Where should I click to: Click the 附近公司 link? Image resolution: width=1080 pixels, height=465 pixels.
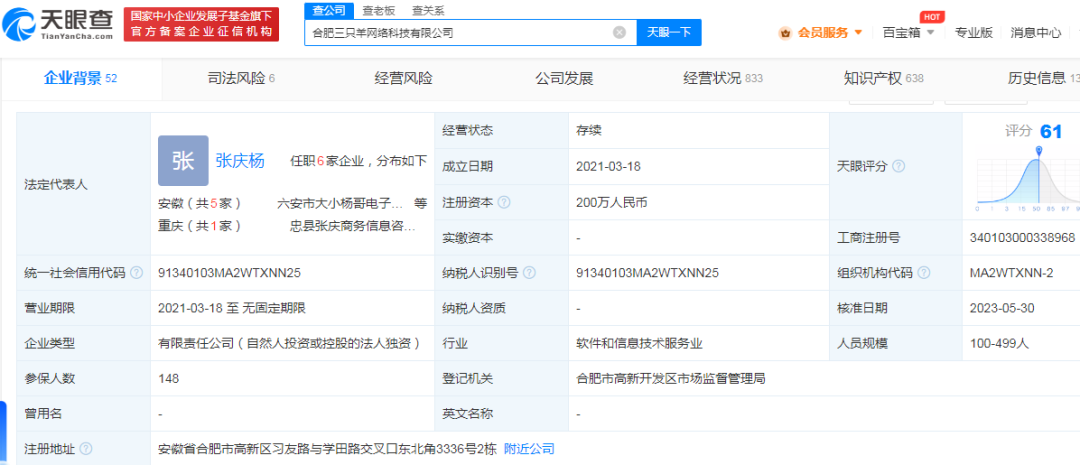pyautogui.click(x=529, y=449)
